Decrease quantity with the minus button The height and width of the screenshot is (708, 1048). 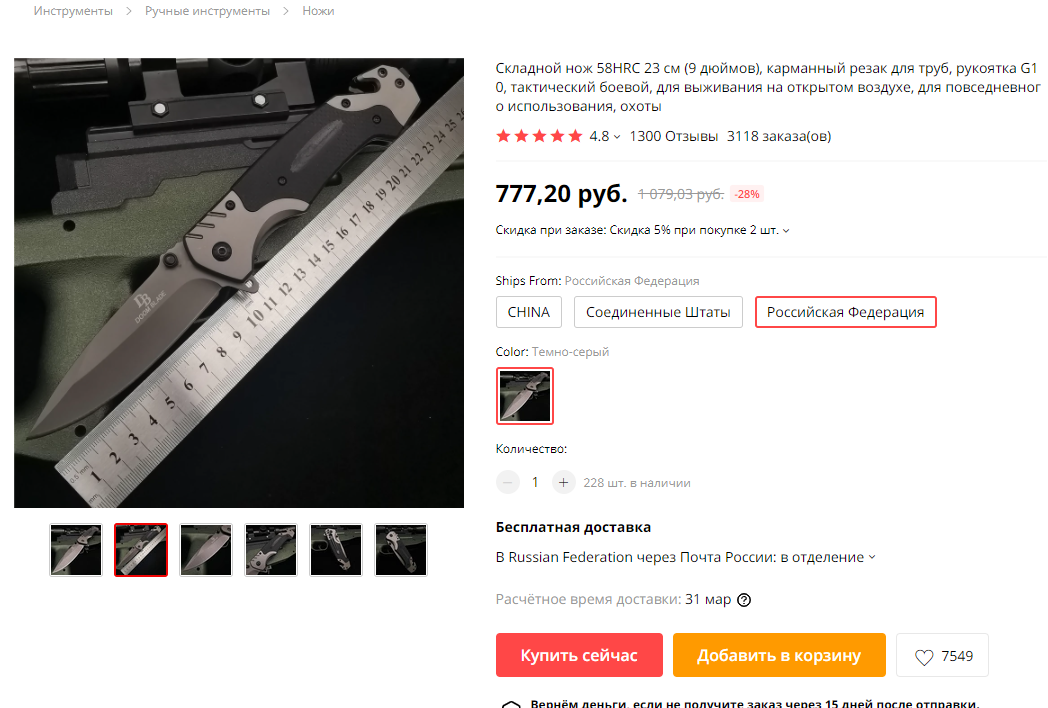click(x=508, y=482)
